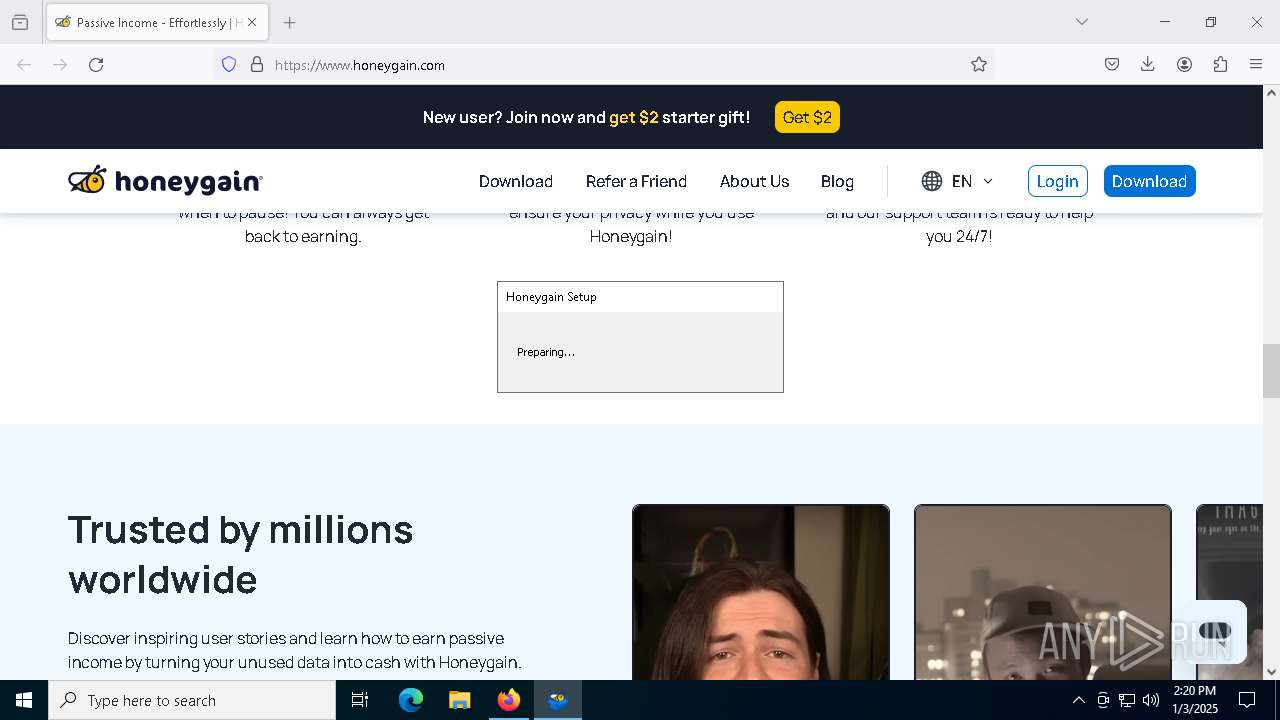
Task: Go forward with the browser forward arrow
Action: tap(60, 64)
